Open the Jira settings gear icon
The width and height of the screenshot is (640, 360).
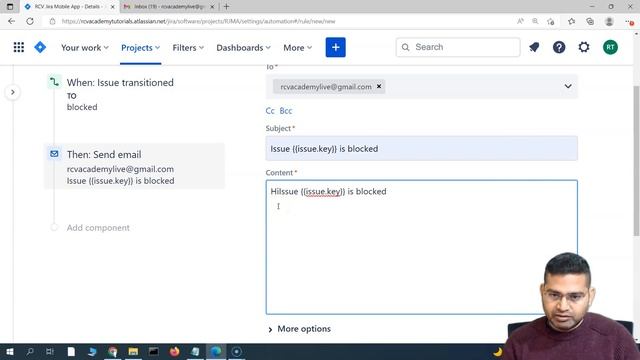(584, 47)
